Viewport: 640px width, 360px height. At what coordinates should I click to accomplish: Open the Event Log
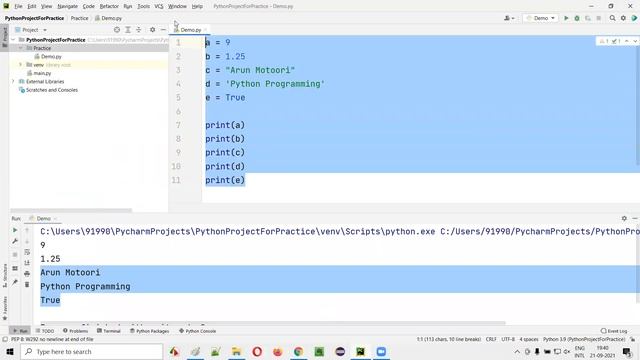pyautogui.click(x=614, y=331)
